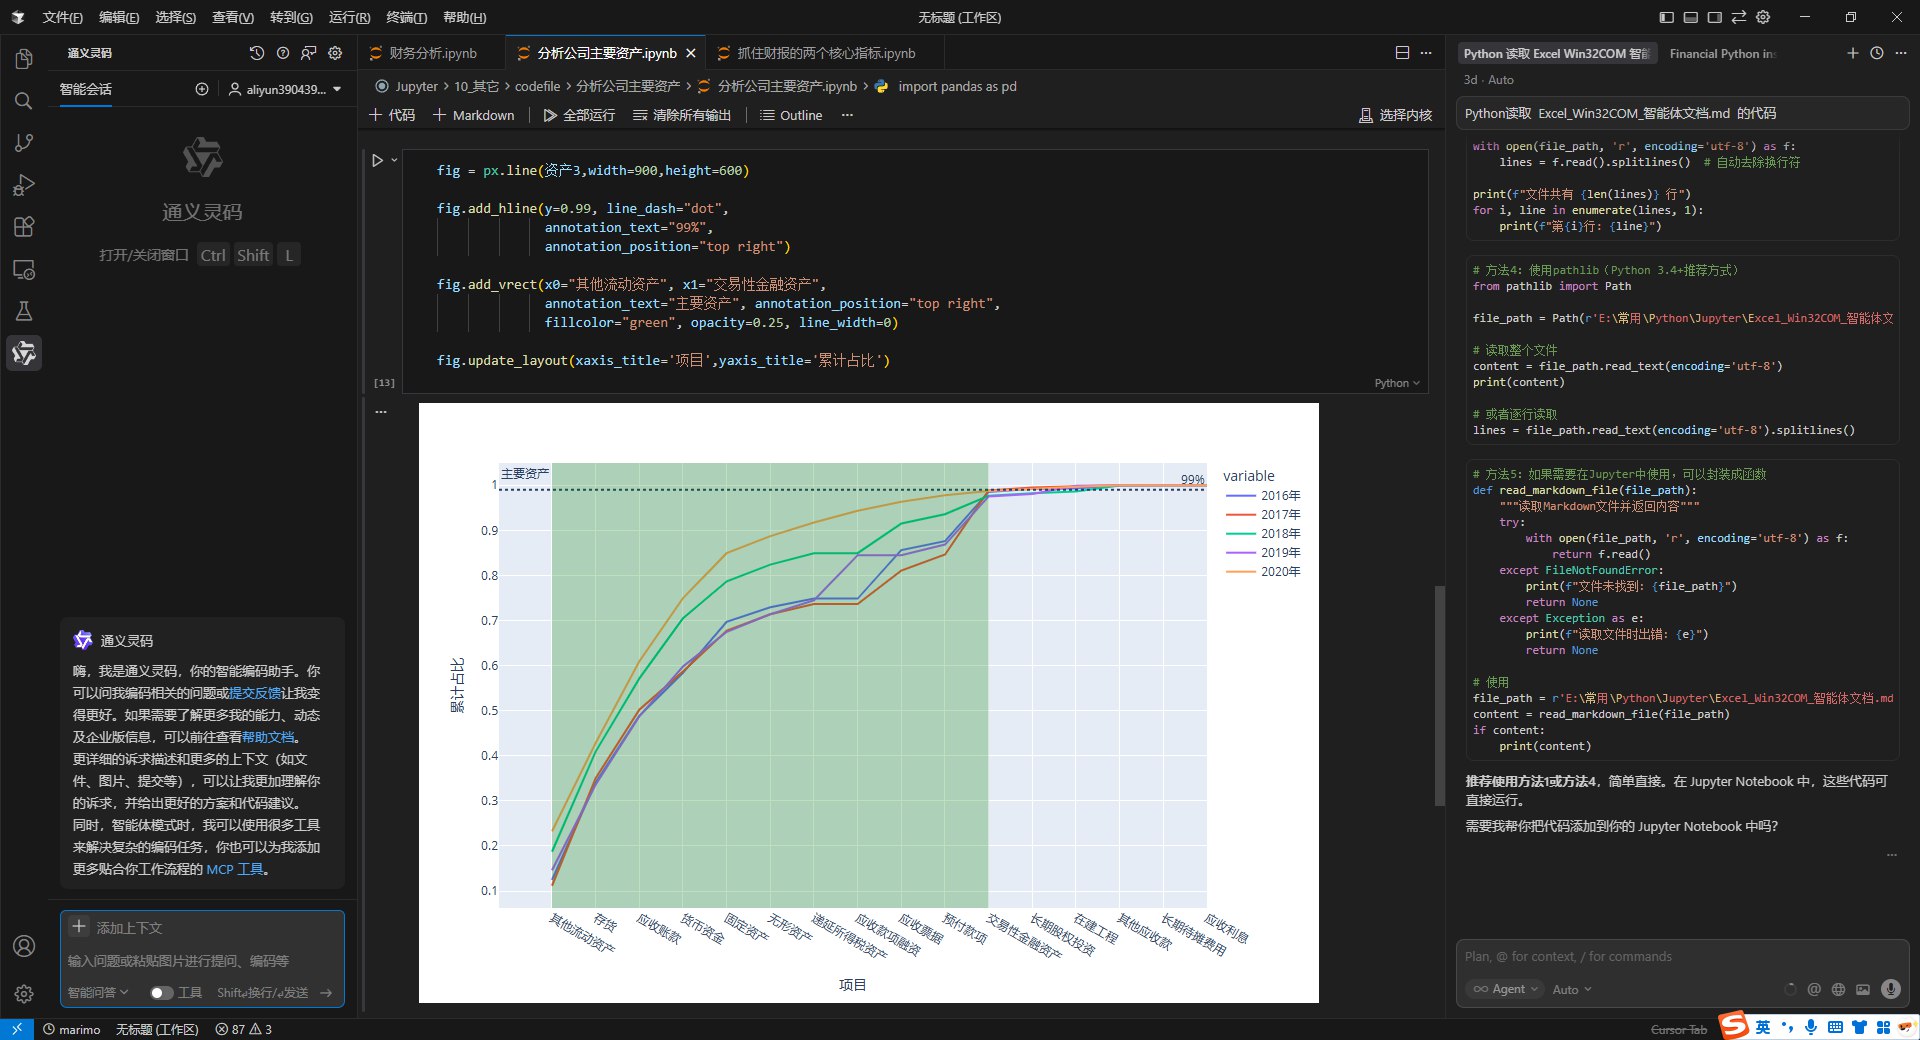
Task: Toggle 2016年 series in chart legend
Action: pyautogui.click(x=1279, y=496)
